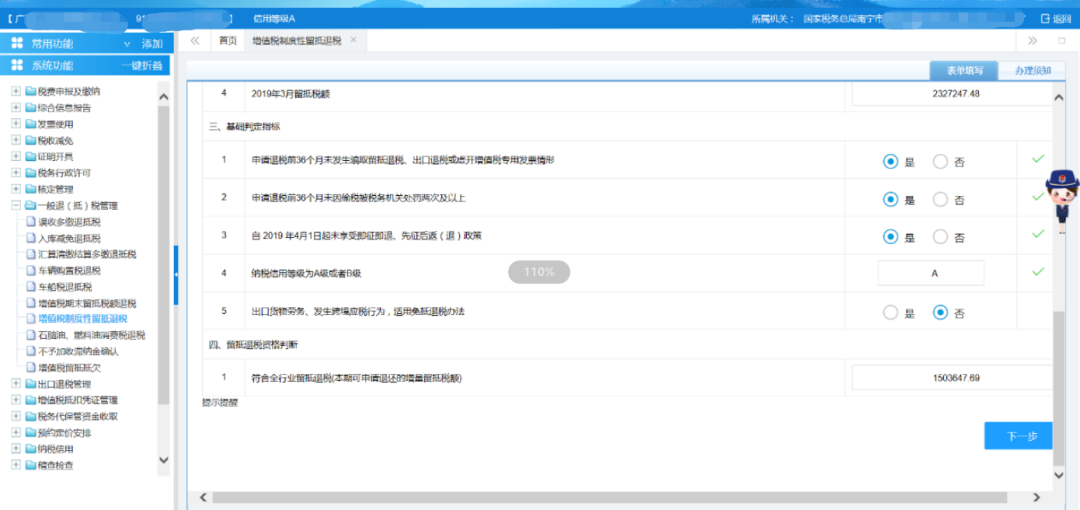Click the double-left chevron before 首页 tab
This screenshot has height=510, width=1080.
tap(195, 41)
